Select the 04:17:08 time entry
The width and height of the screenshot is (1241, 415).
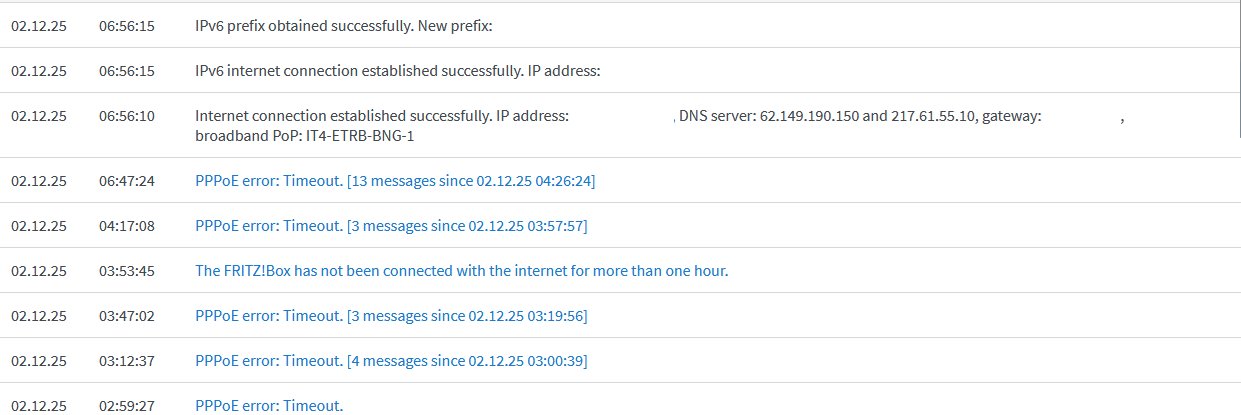[x=127, y=226]
